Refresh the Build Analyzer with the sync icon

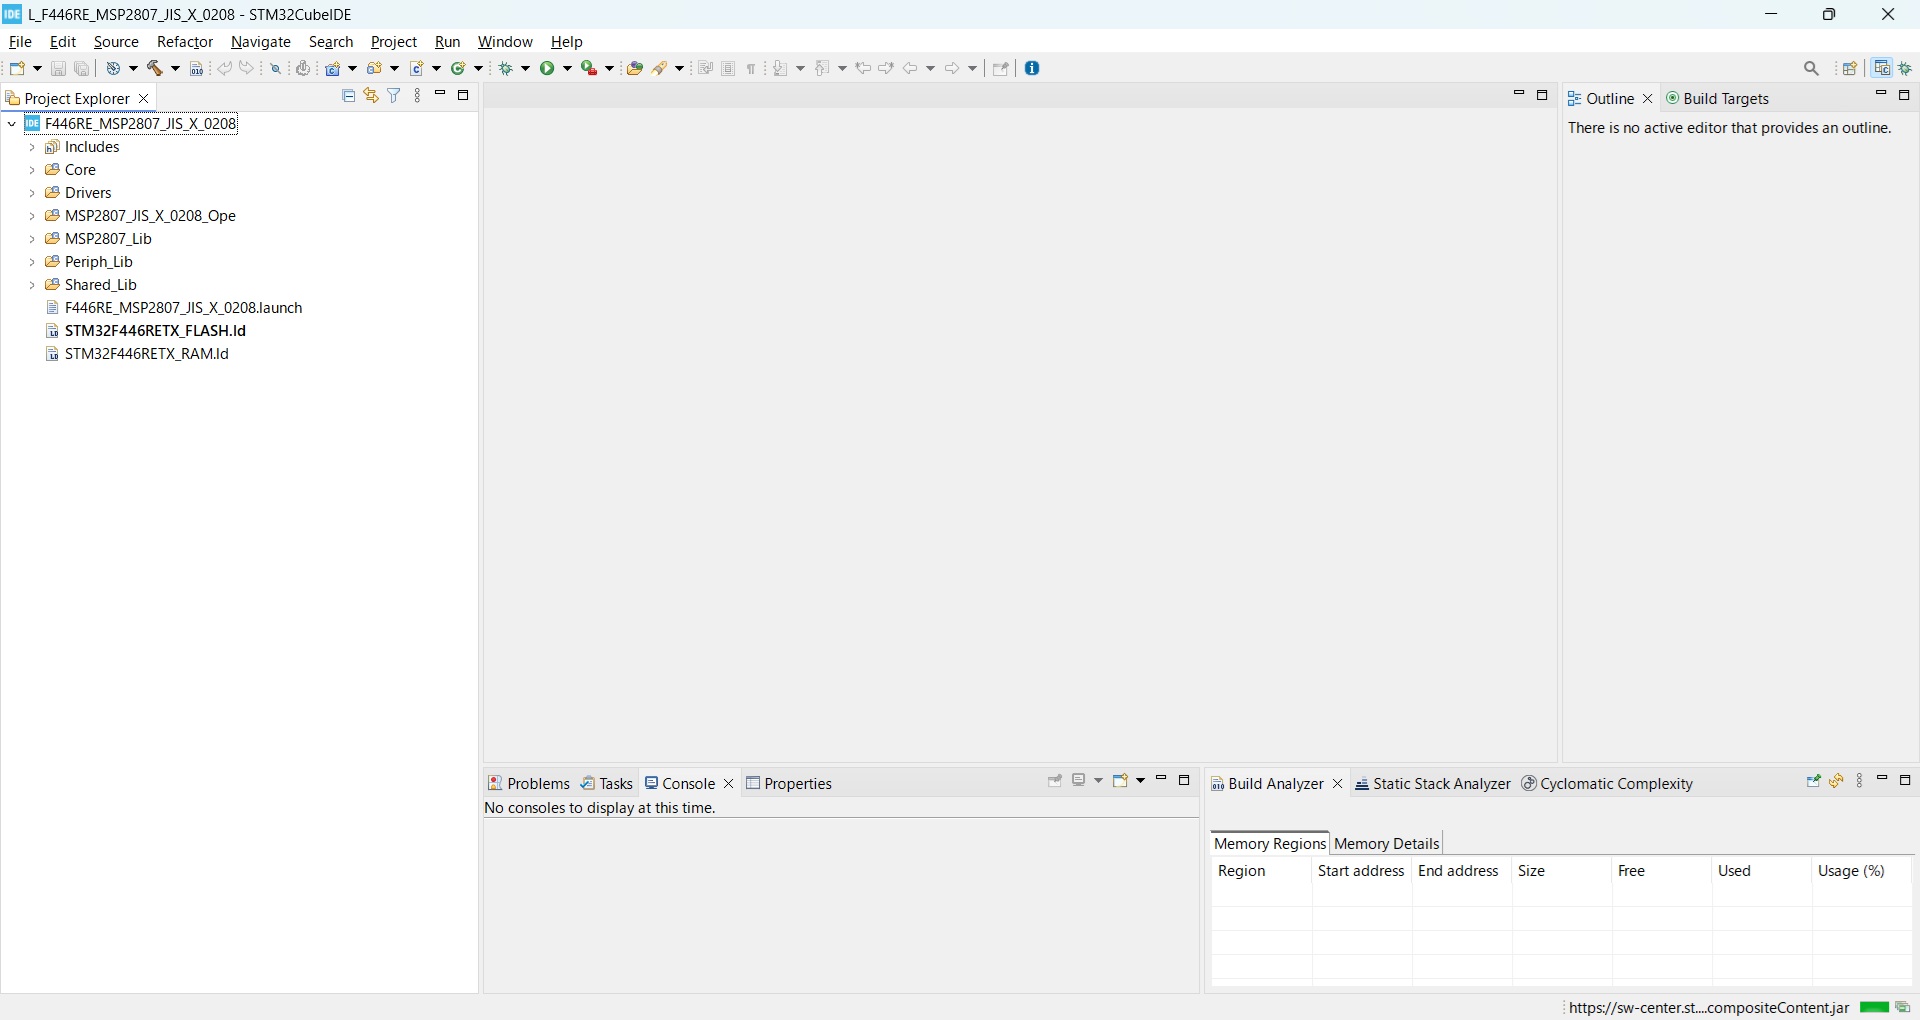click(1838, 782)
